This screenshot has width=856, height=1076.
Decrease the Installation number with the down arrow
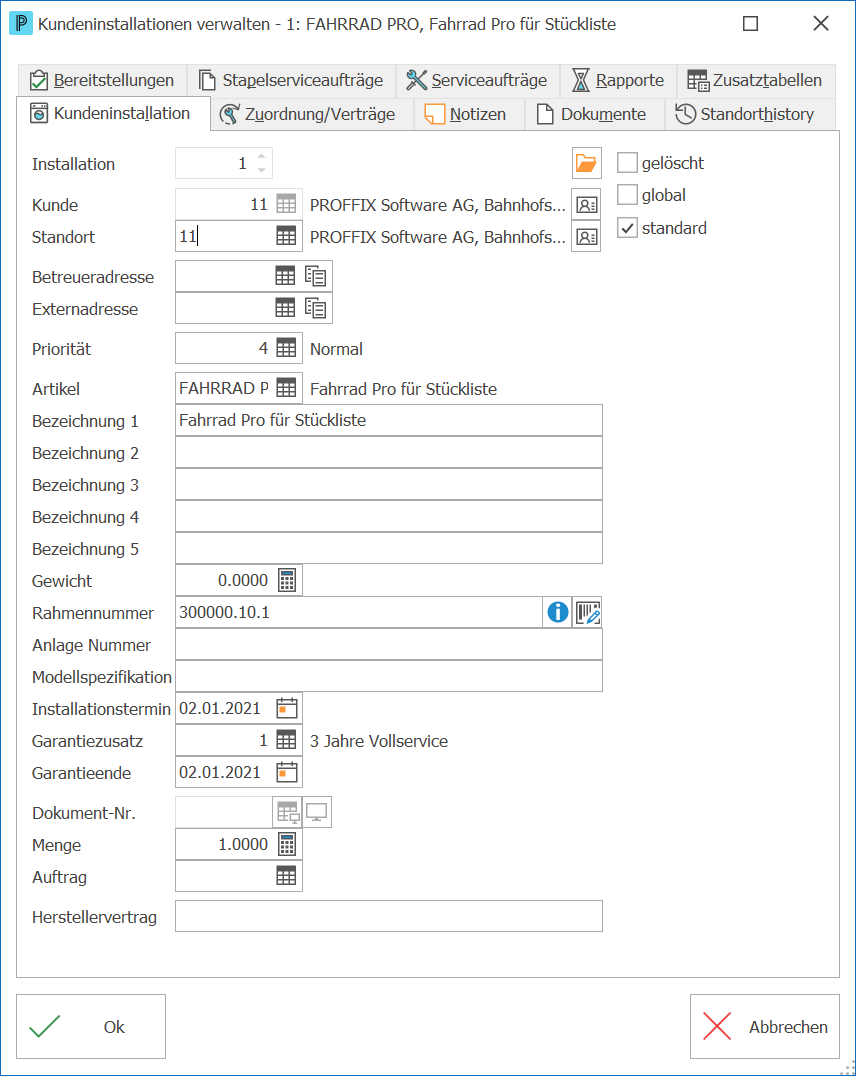[262, 169]
